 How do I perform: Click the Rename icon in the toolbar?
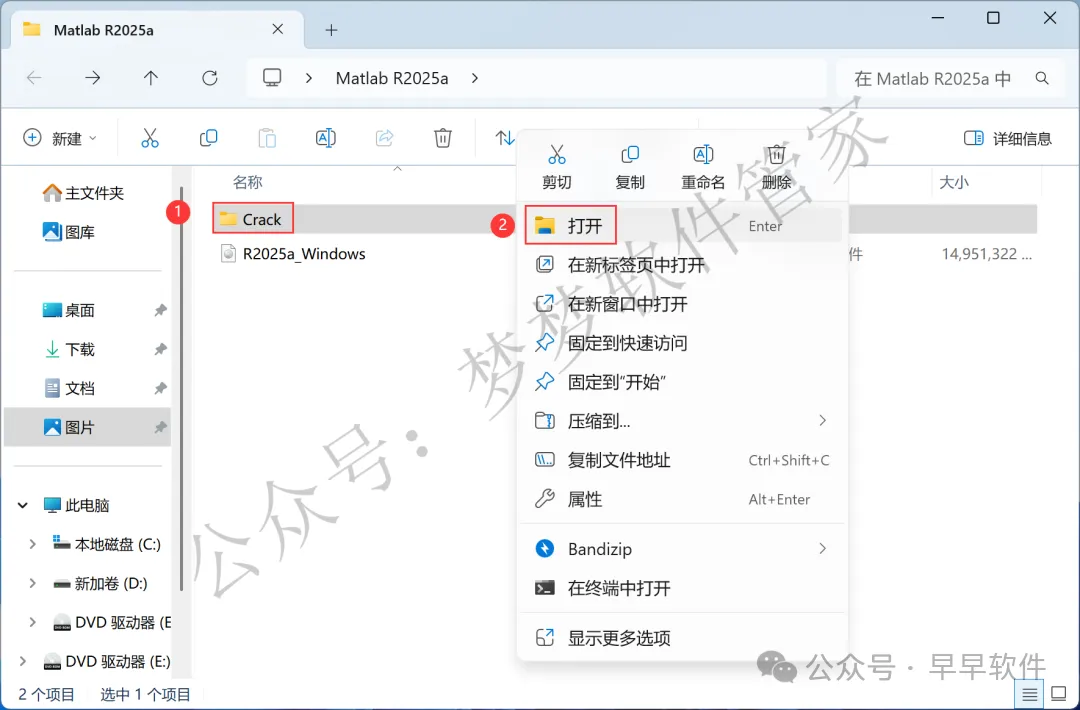tap(326, 138)
